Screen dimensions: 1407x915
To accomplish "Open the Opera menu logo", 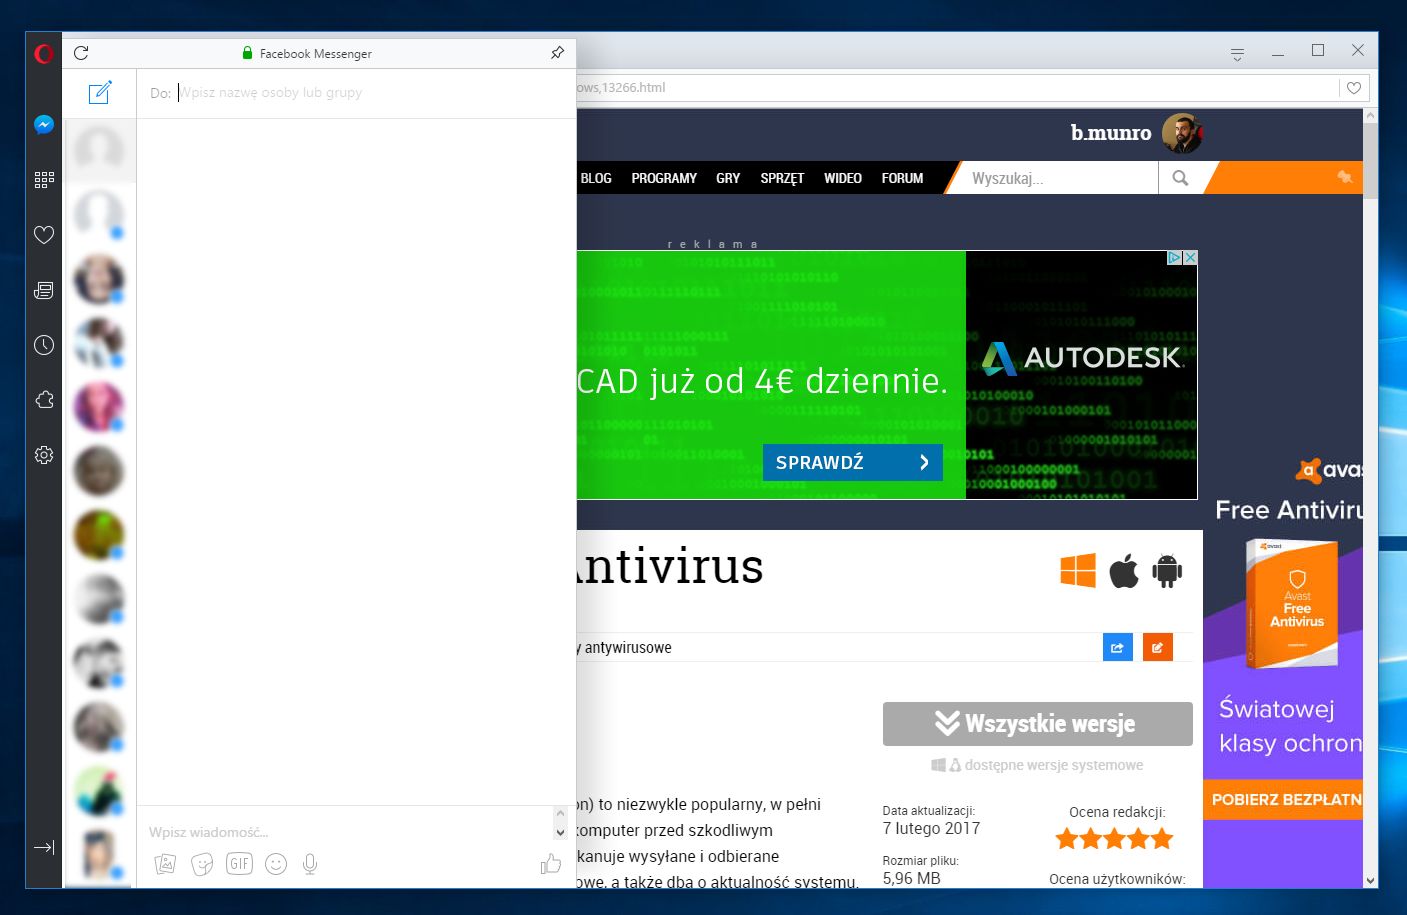I will point(44,53).
